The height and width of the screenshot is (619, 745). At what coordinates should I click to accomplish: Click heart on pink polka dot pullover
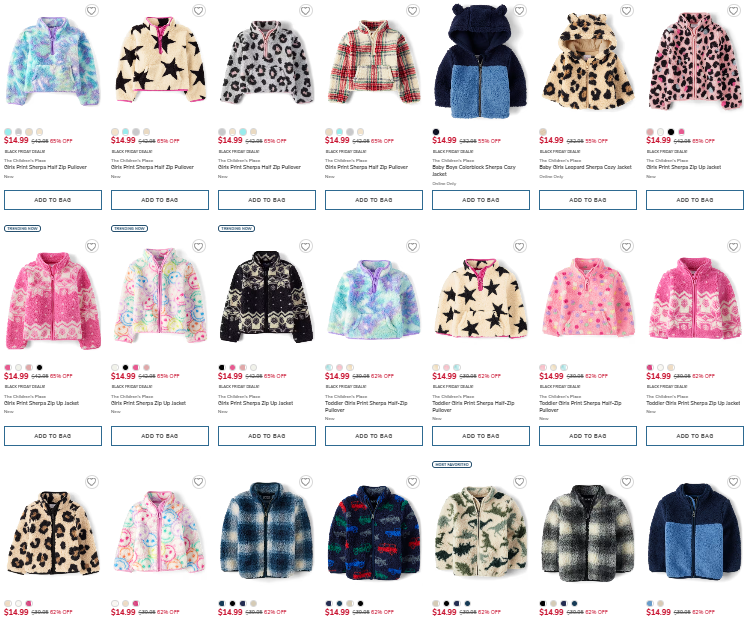point(627,246)
